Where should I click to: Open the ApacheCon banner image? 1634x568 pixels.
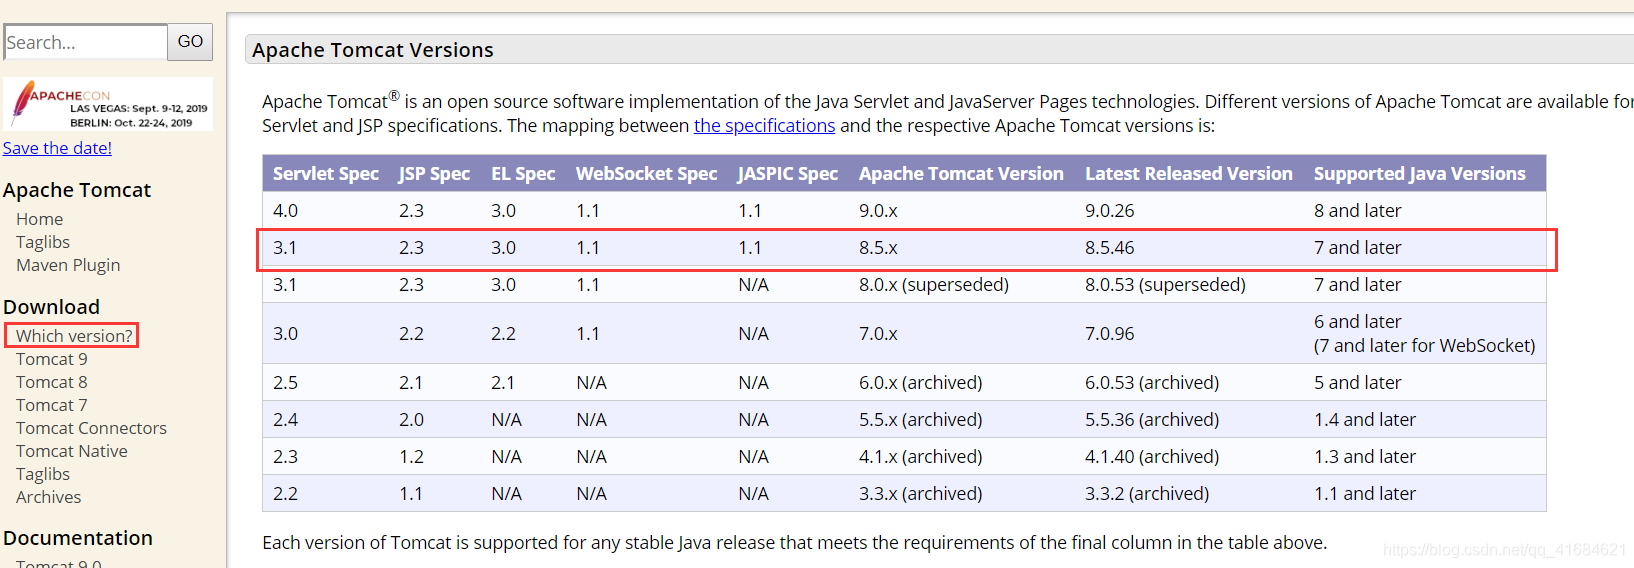click(x=108, y=104)
